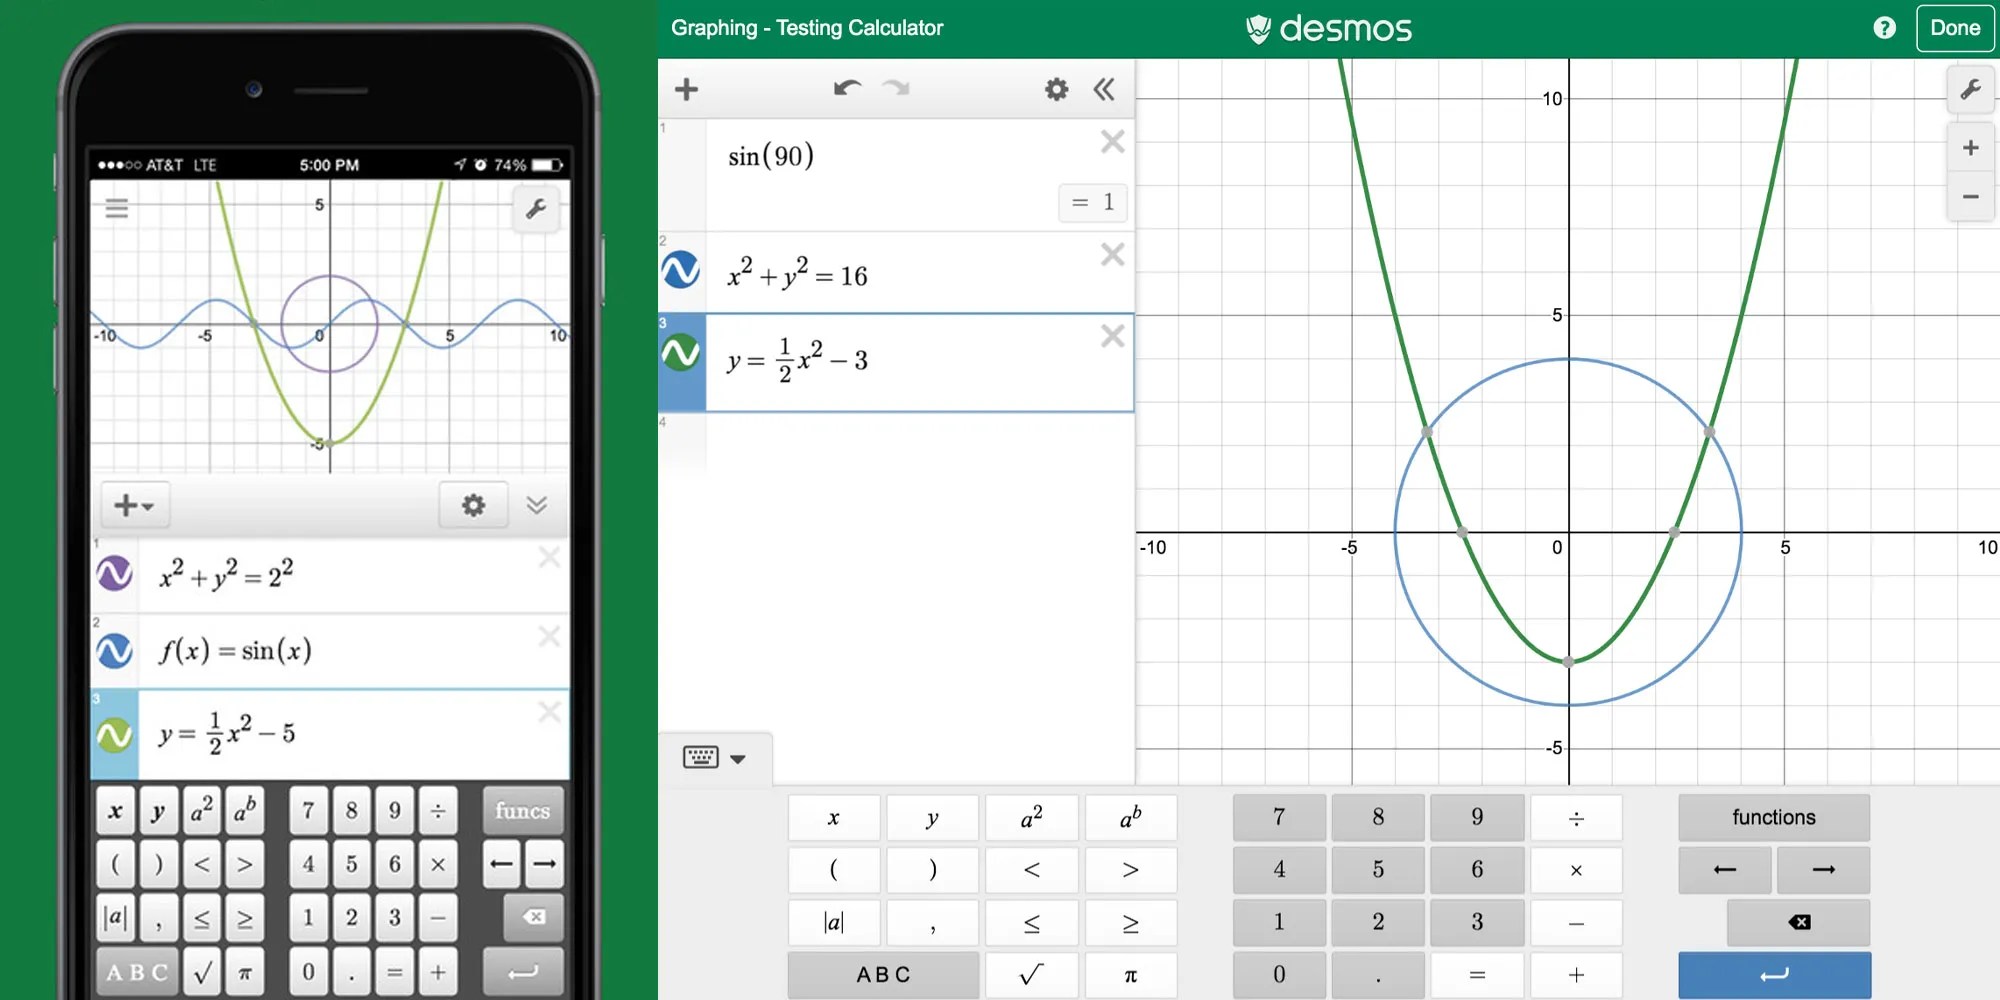2000x1000 pixels.
Task: Tap the 0 key on the desktop keypad
Action: tap(1279, 975)
